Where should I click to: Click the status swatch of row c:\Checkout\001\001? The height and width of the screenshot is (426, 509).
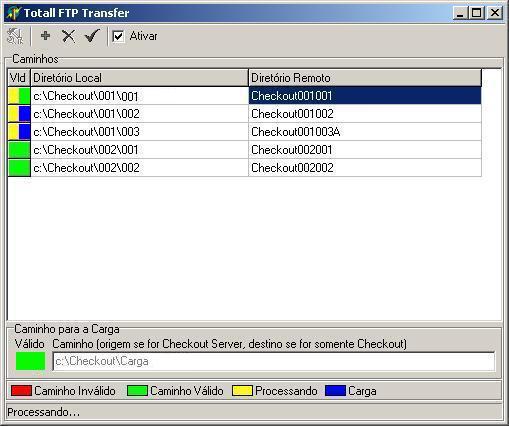pos(19,96)
